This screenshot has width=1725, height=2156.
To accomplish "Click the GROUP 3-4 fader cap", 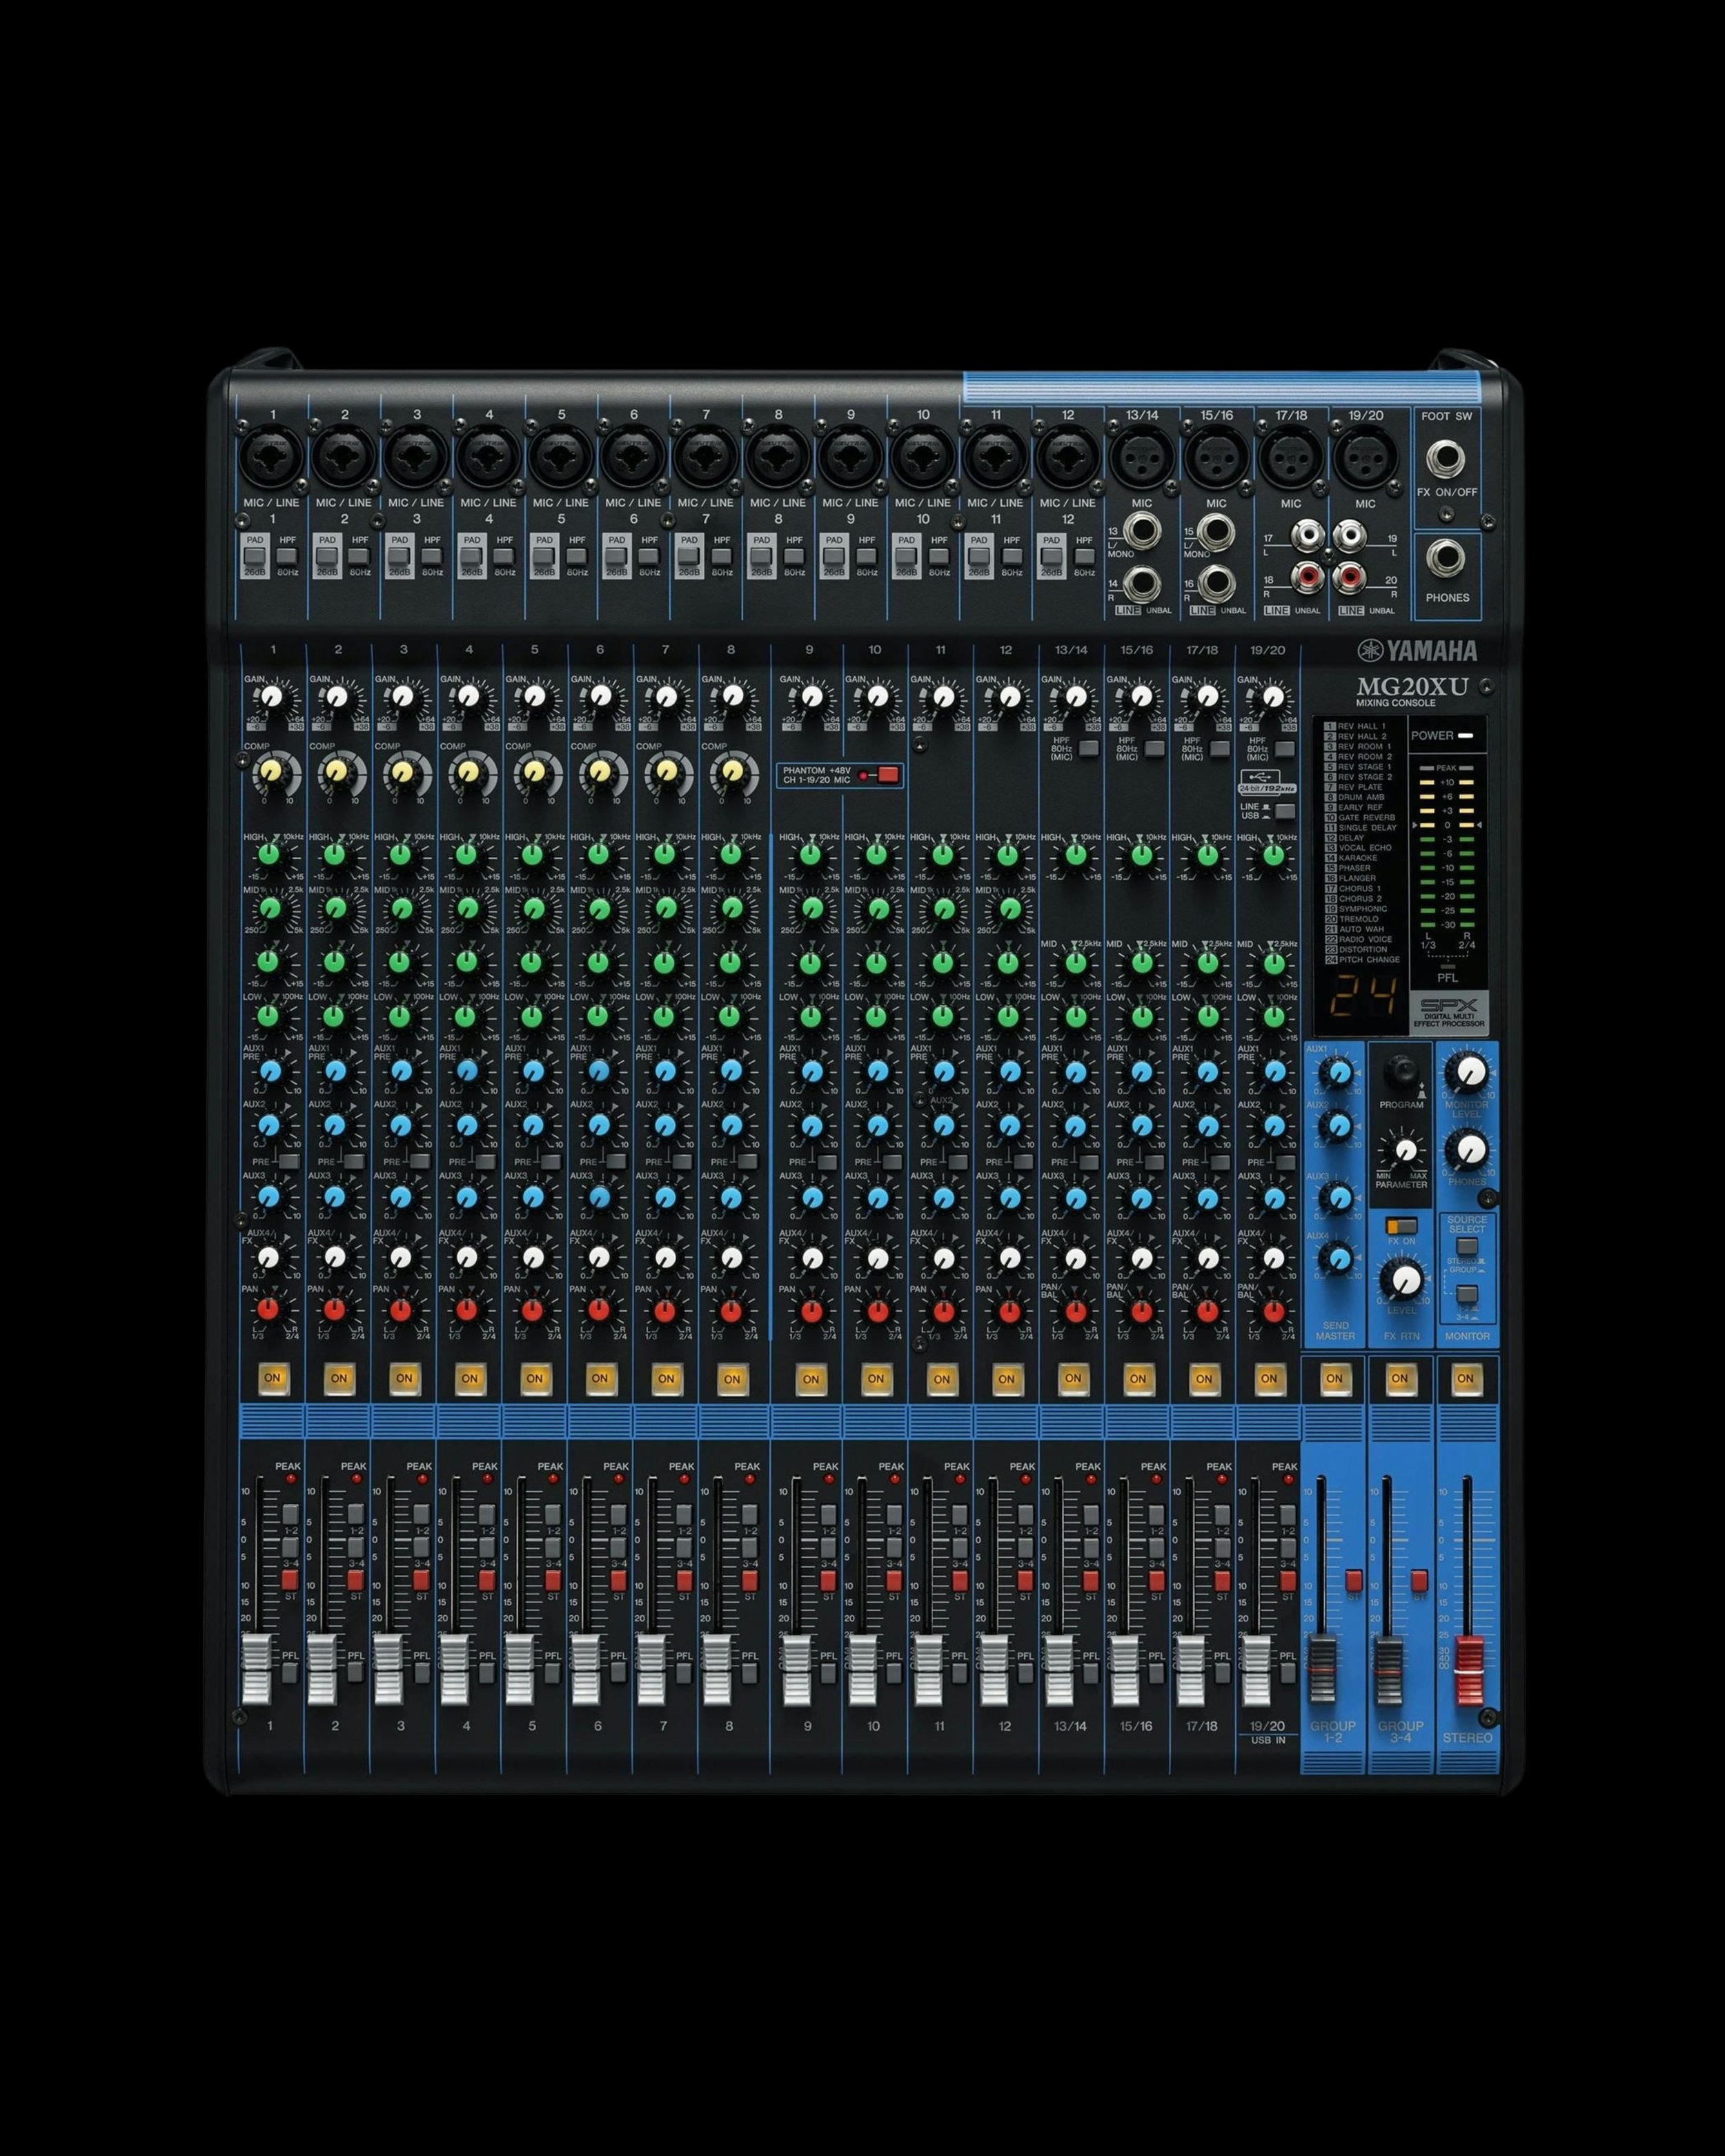I will (x=1388, y=1671).
